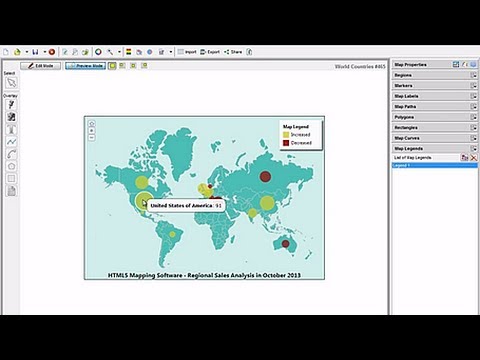
Task: Open the Map Properties panel header
Action: click(435, 65)
